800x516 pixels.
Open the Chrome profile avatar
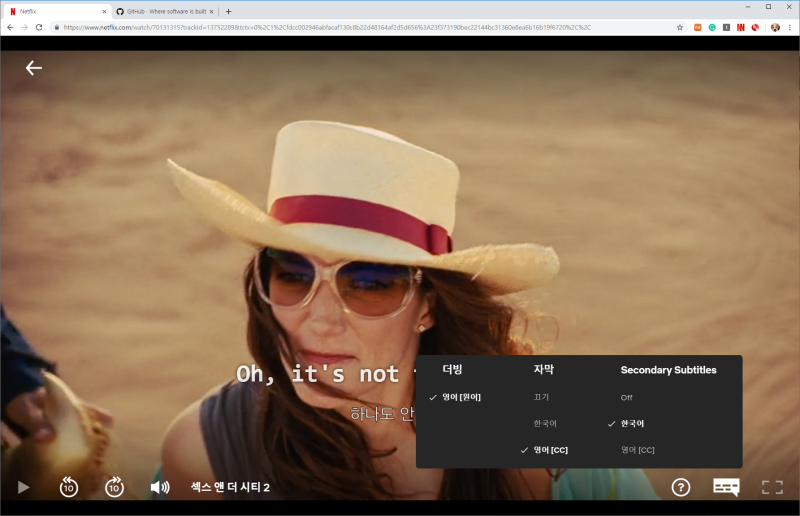coord(775,28)
